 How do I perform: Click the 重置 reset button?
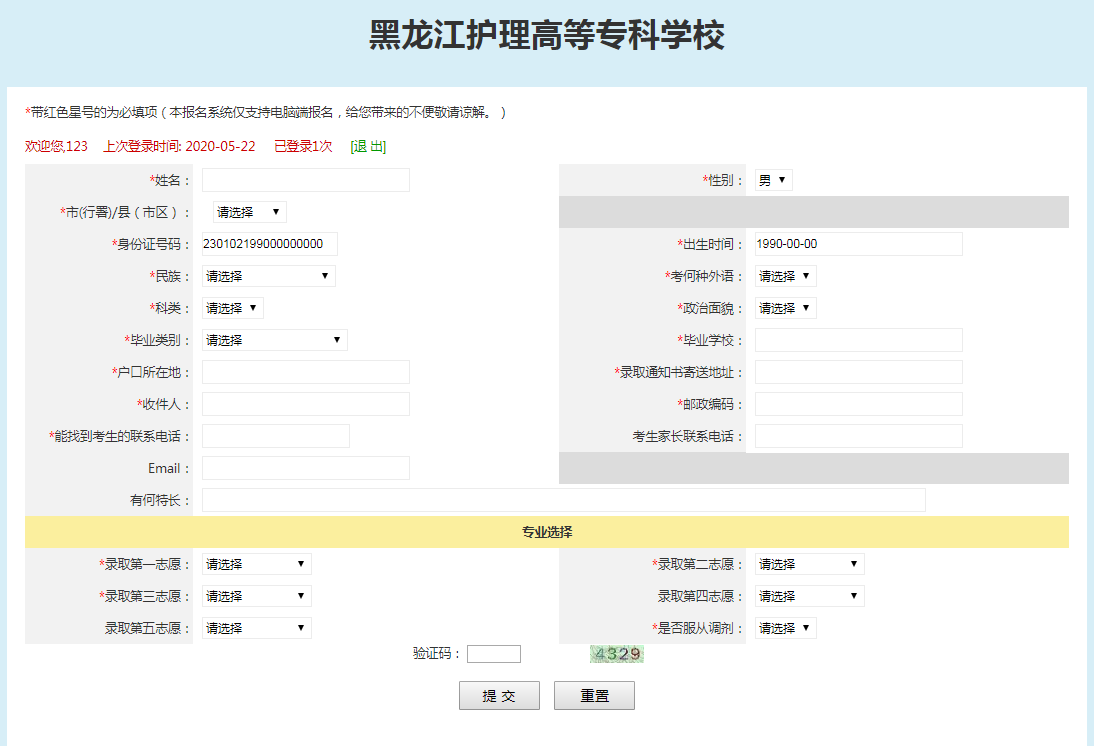pos(594,696)
